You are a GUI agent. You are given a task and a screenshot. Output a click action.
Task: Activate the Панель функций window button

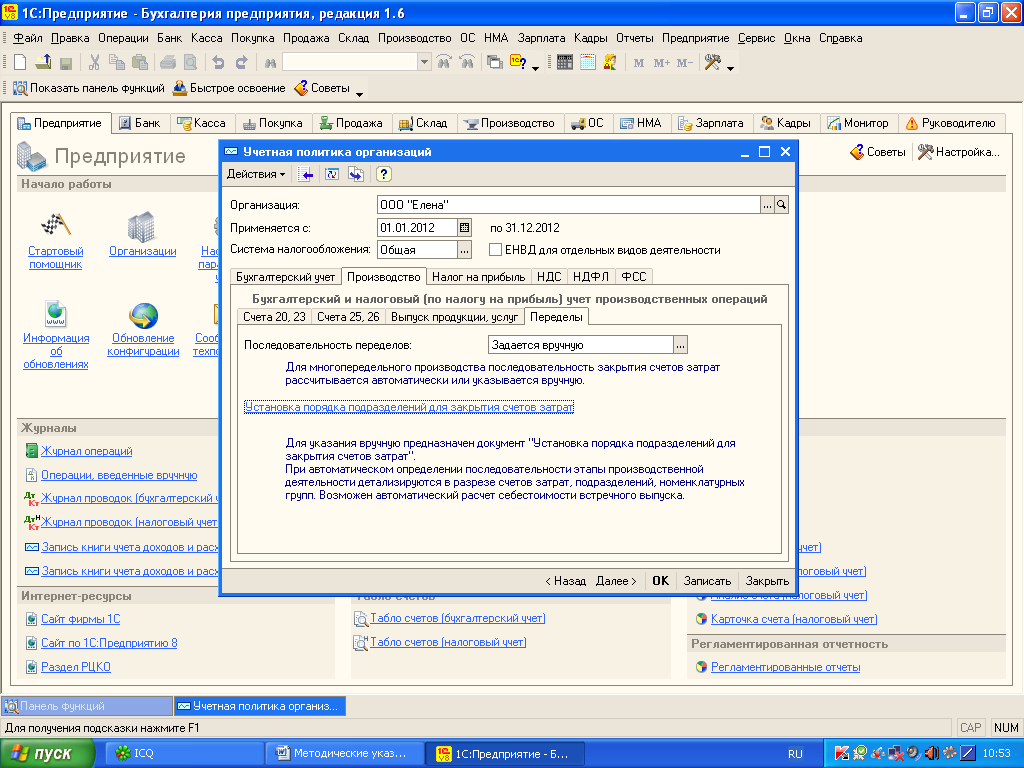(88, 706)
